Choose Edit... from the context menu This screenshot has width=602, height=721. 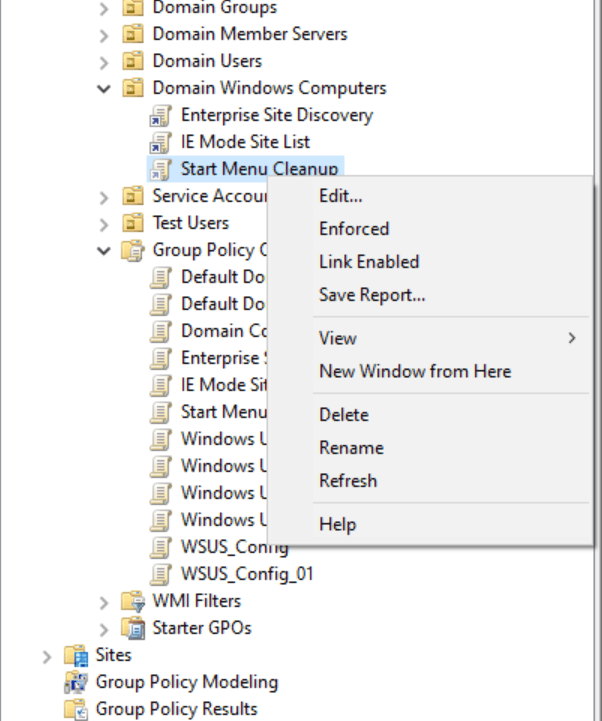click(x=430, y=196)
